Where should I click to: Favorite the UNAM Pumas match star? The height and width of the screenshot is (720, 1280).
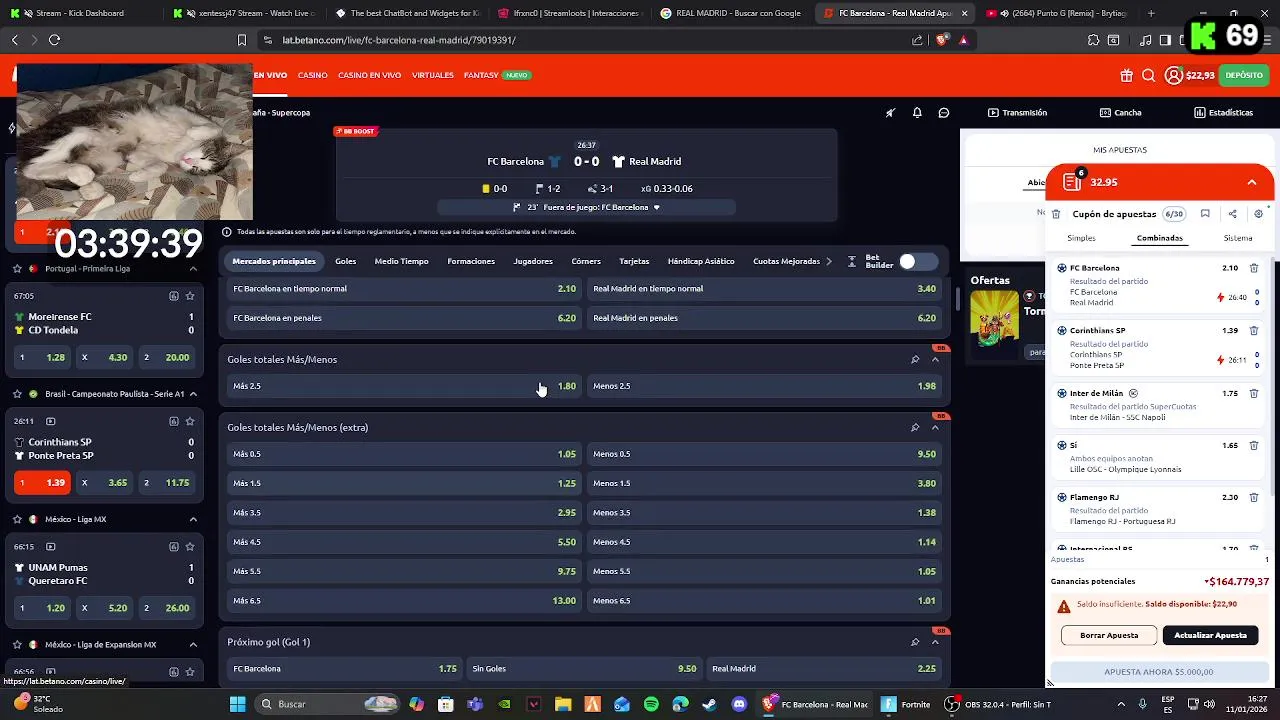[190, 547]
